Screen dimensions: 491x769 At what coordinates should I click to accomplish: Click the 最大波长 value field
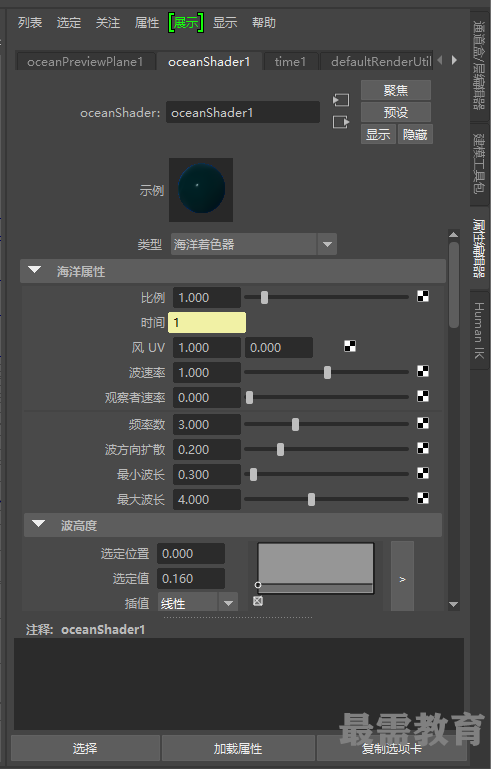207,500
